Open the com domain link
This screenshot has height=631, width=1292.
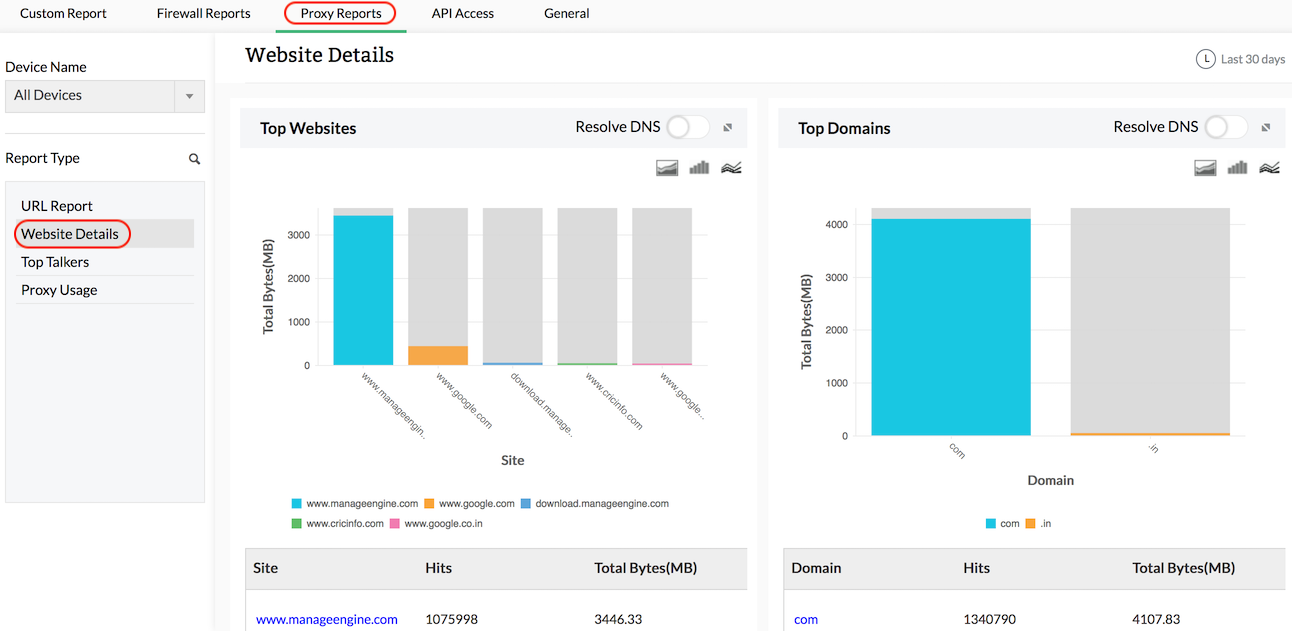pos(806,619)
